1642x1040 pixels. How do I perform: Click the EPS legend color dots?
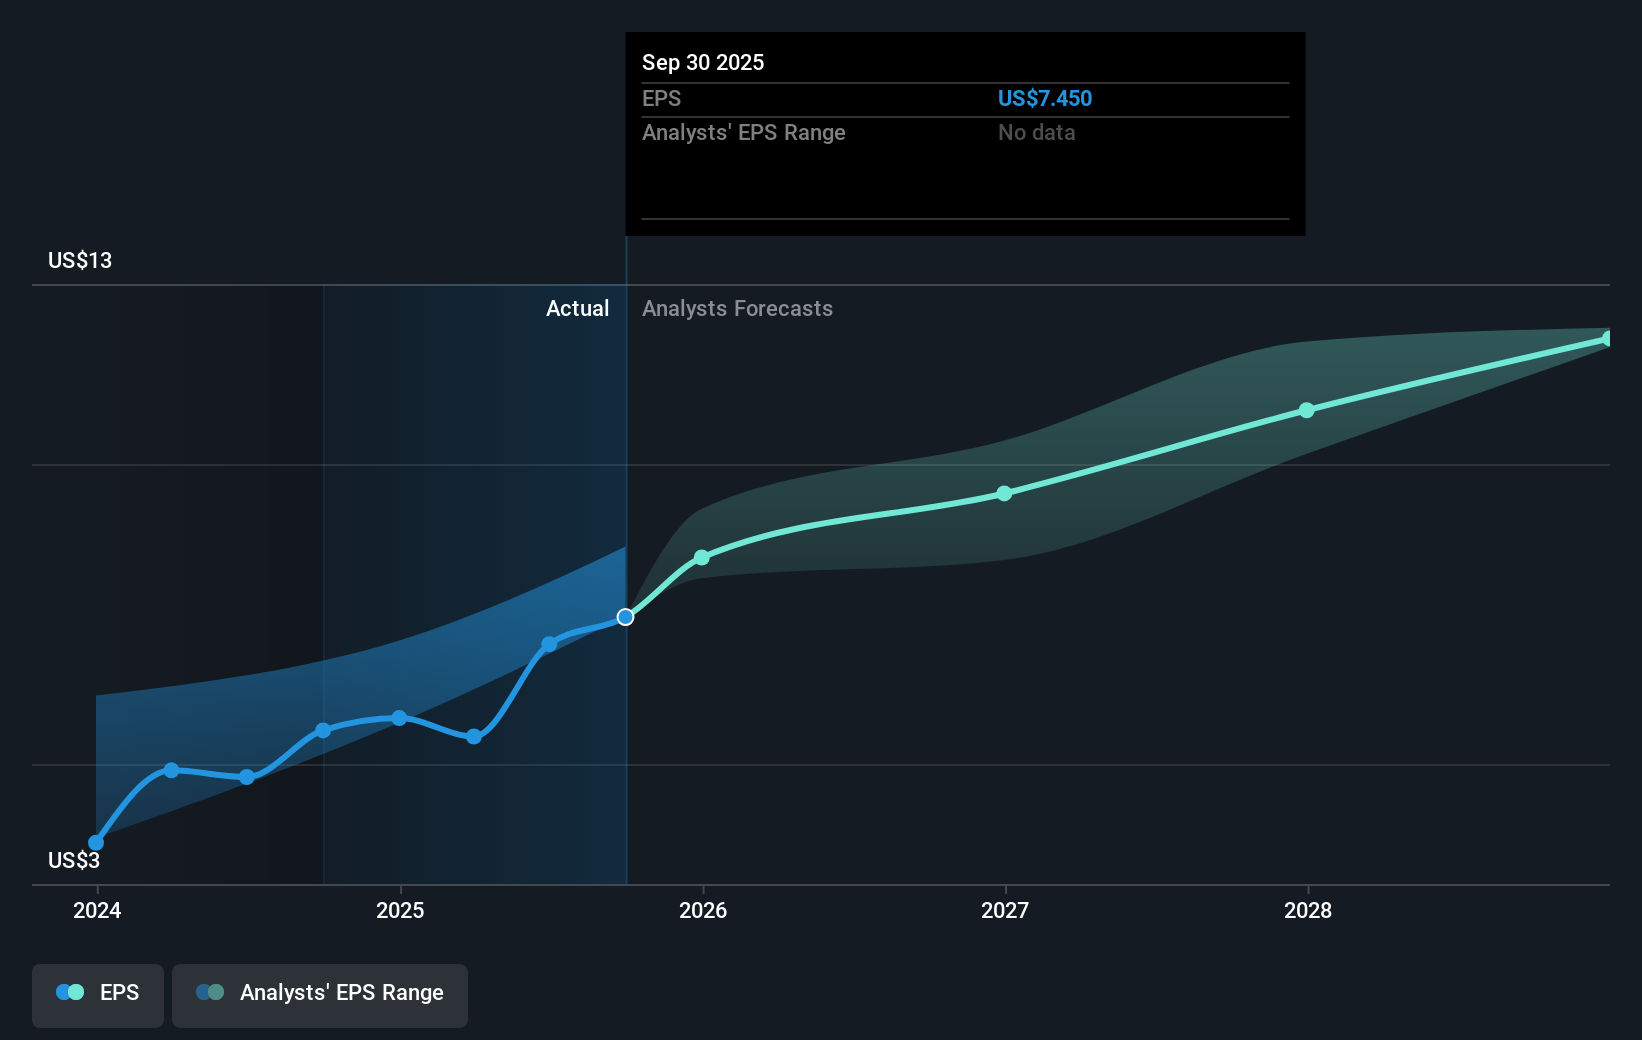pos(70,992)
